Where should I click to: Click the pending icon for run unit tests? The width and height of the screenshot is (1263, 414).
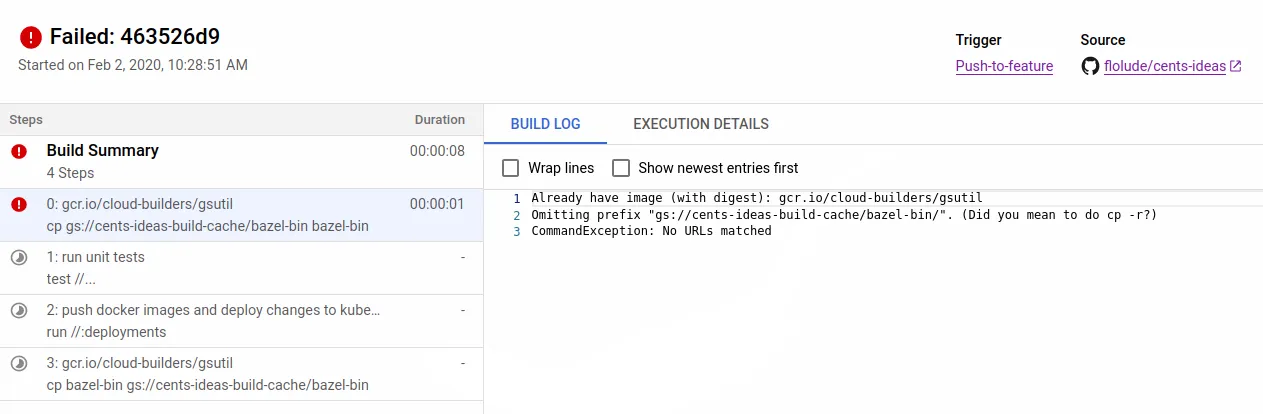pos(19,258)
